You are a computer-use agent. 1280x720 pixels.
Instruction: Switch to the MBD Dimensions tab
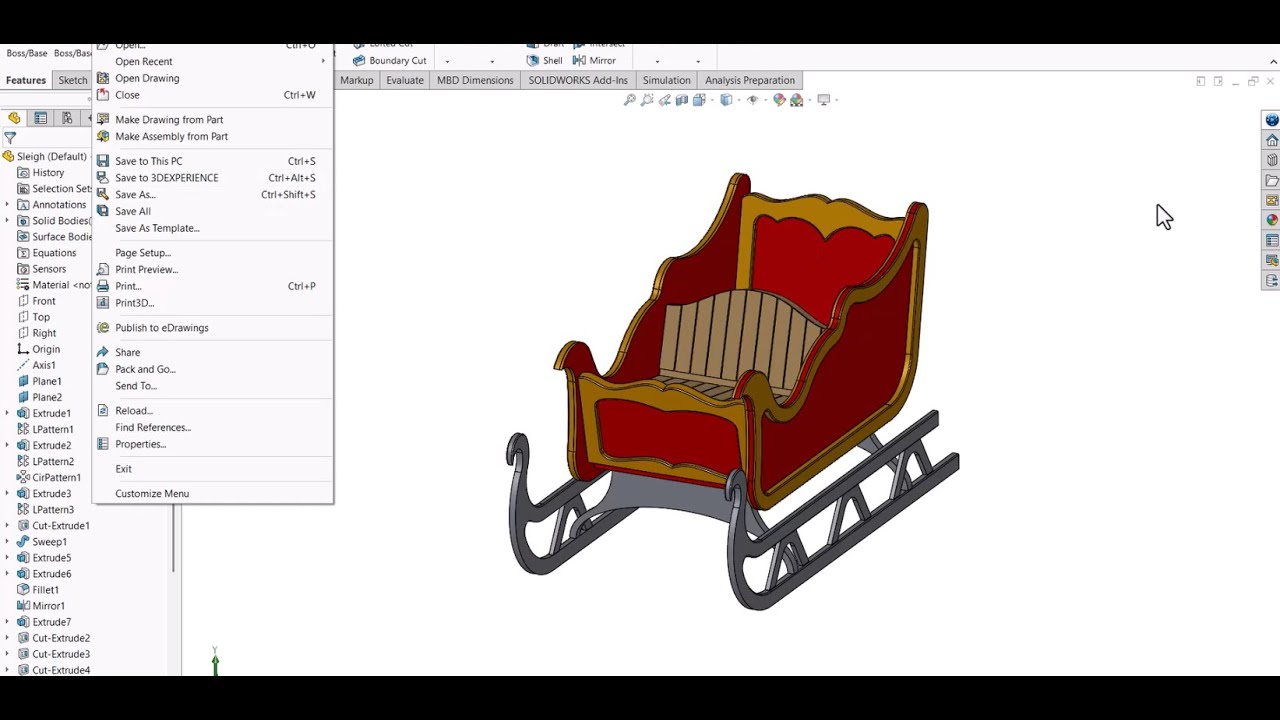pos(475,80)
